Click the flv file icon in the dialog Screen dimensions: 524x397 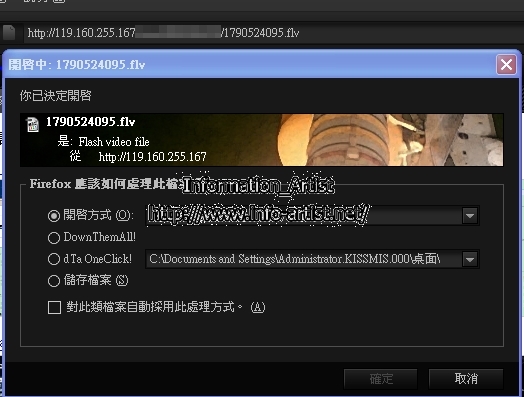33,125
